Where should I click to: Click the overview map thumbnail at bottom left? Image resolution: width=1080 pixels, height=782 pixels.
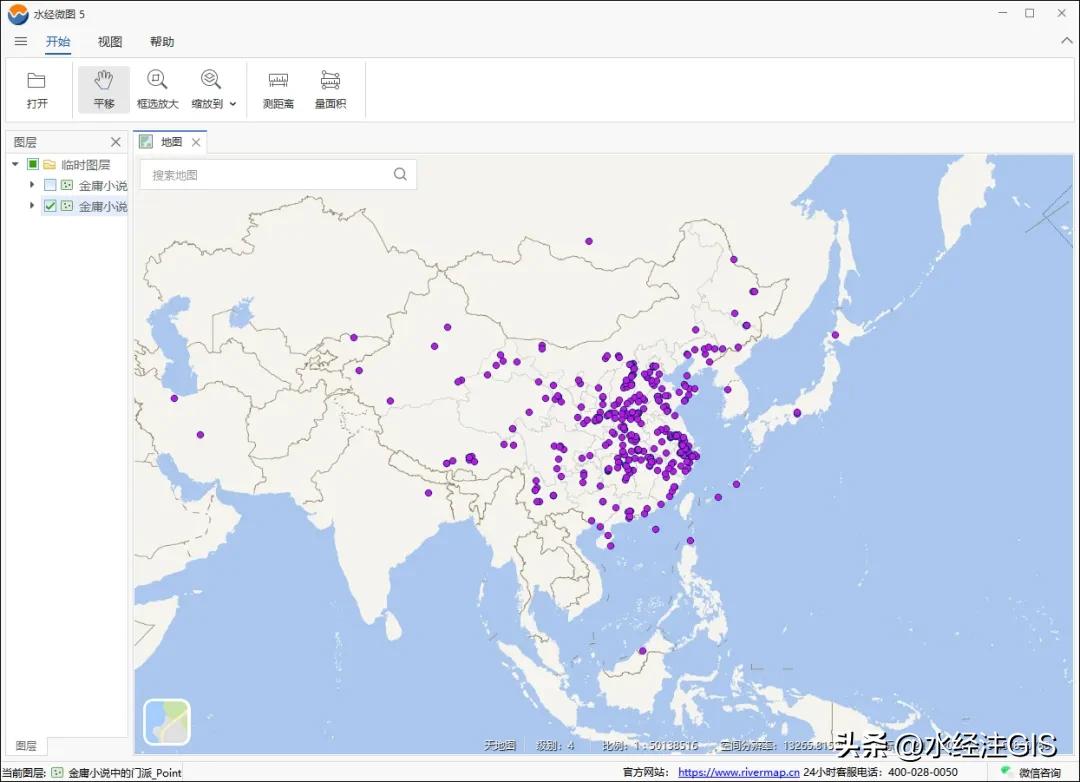pyautogui.click(x=166, y=721)
